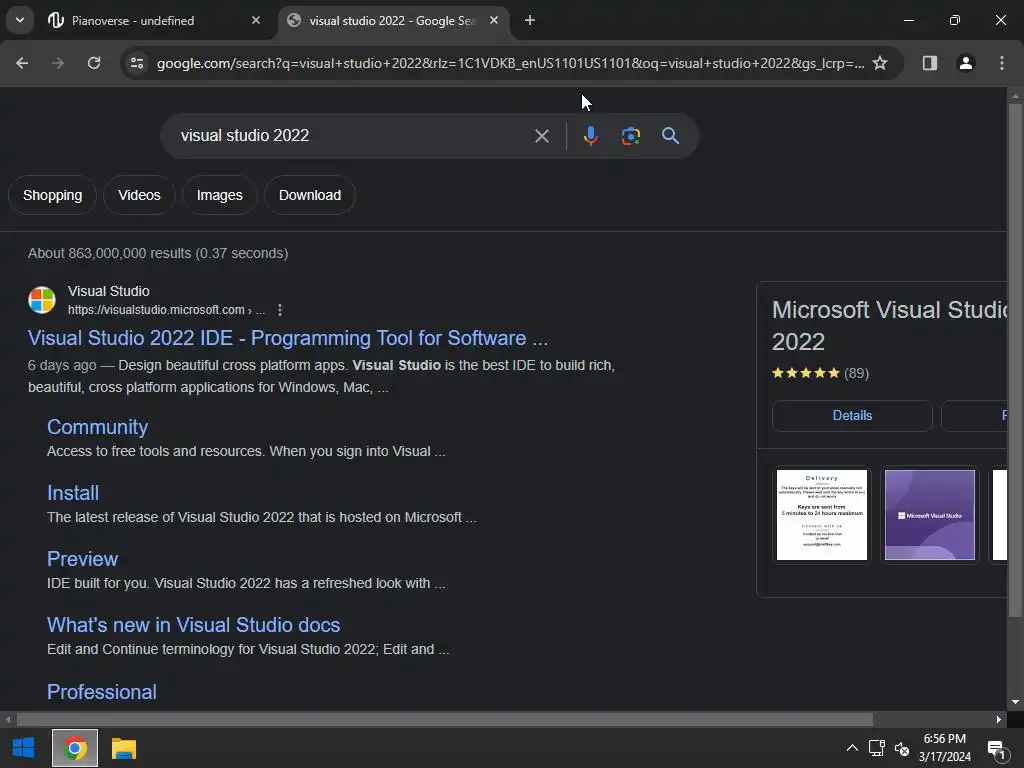Click the scroll down arrow
Screen dimensions: 1024x768
1015,702
